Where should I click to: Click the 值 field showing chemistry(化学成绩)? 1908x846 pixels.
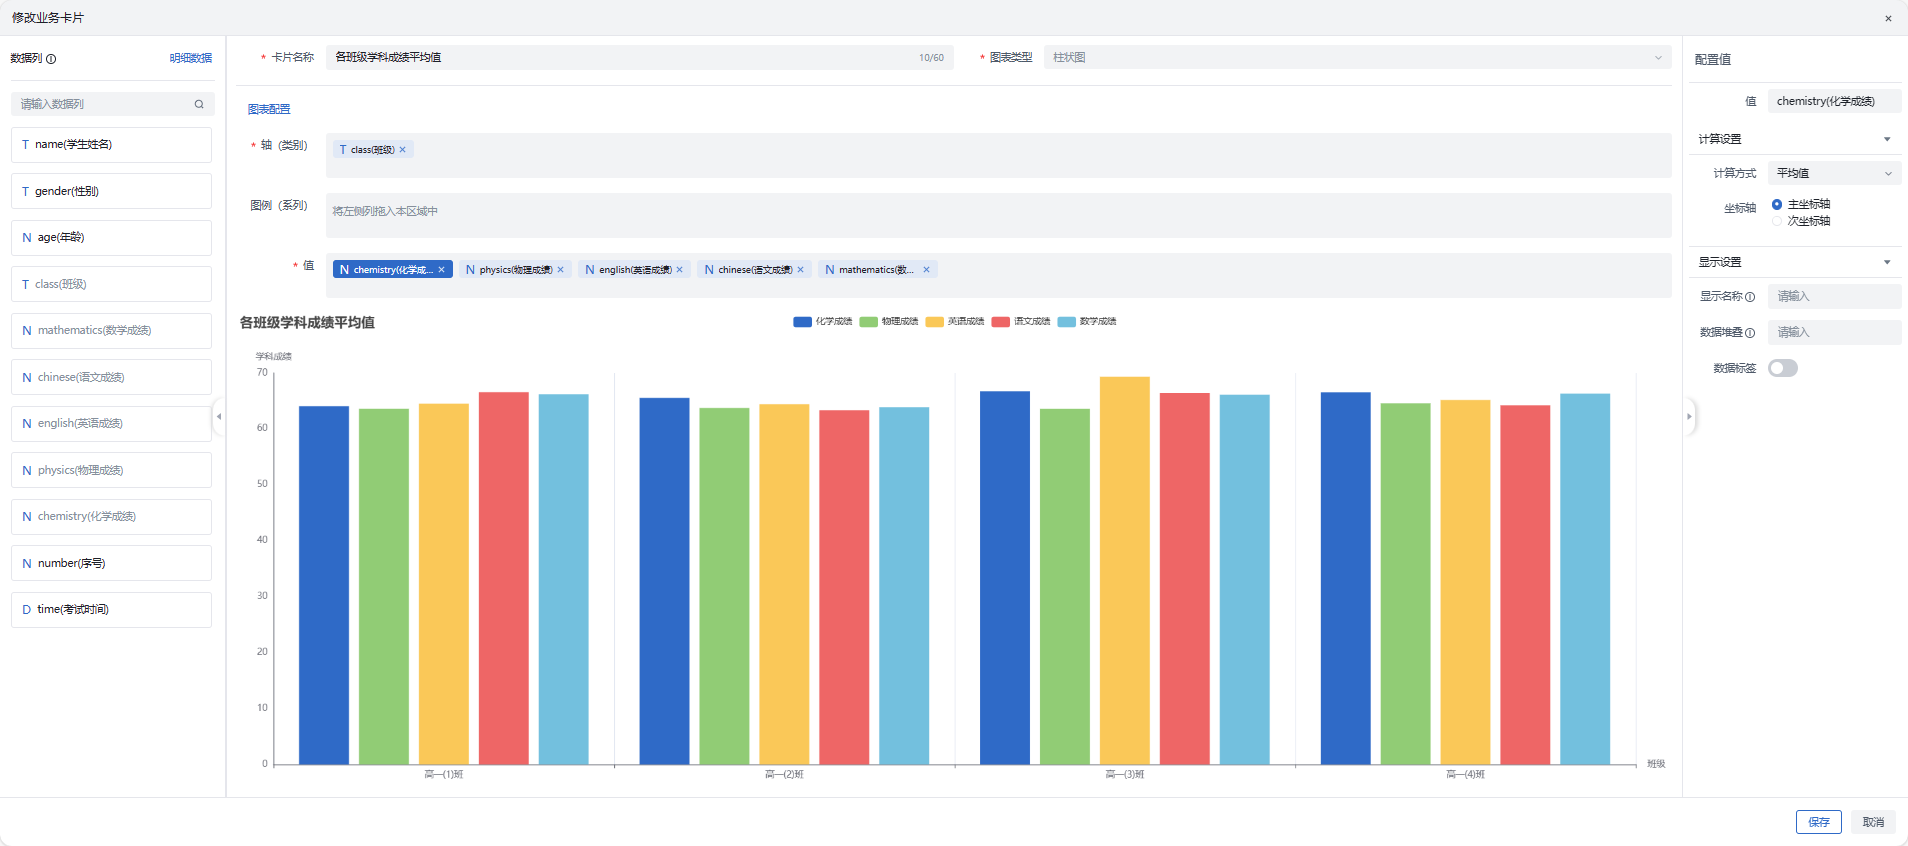pos(1834,101)
